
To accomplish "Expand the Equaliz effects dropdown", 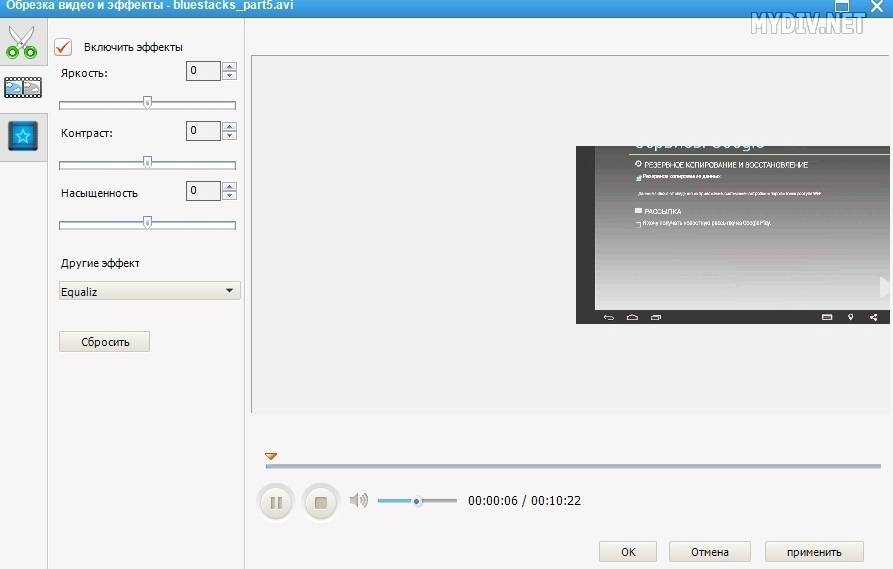I will click(149, 291).
